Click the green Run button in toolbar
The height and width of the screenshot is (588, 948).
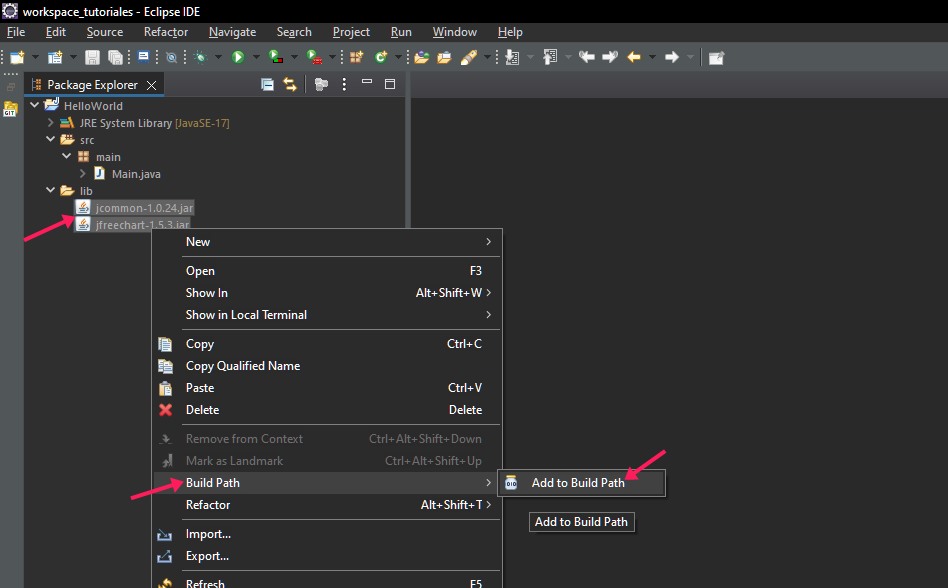coord(238,57)
